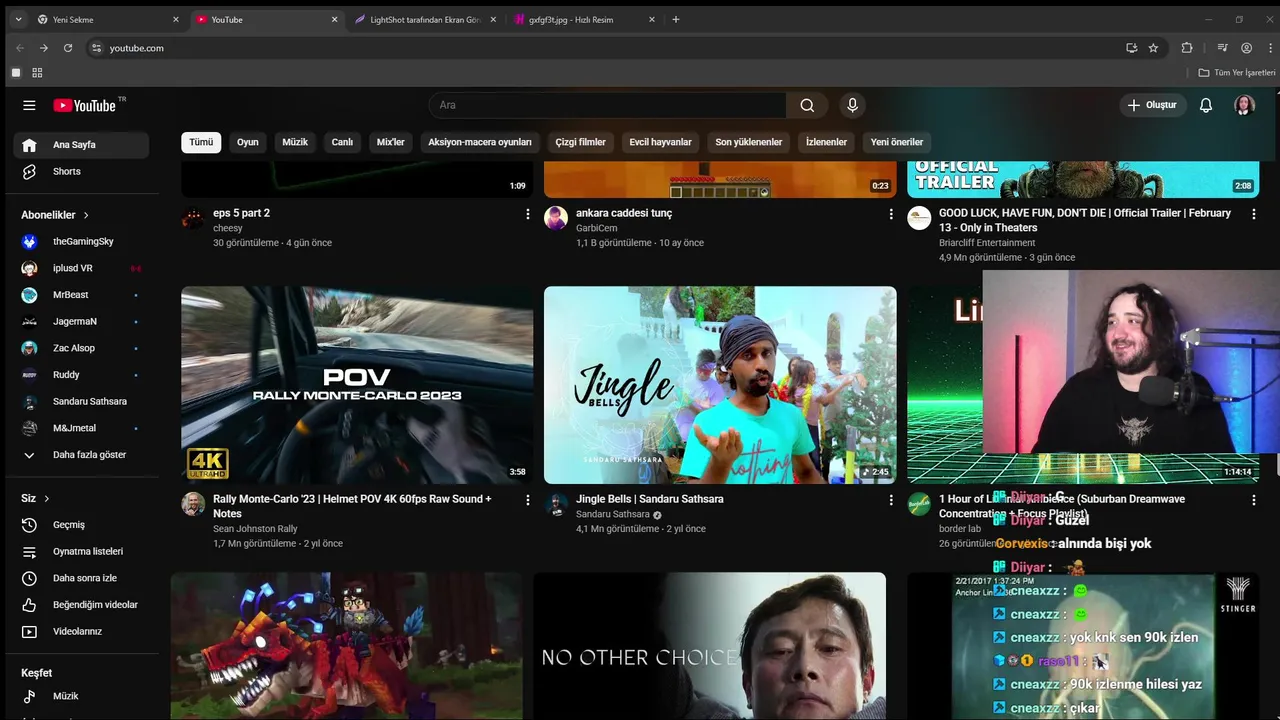
Task: Select the Mix'ler filter chip
Action: pyautogui.click(x=391, y=142)
